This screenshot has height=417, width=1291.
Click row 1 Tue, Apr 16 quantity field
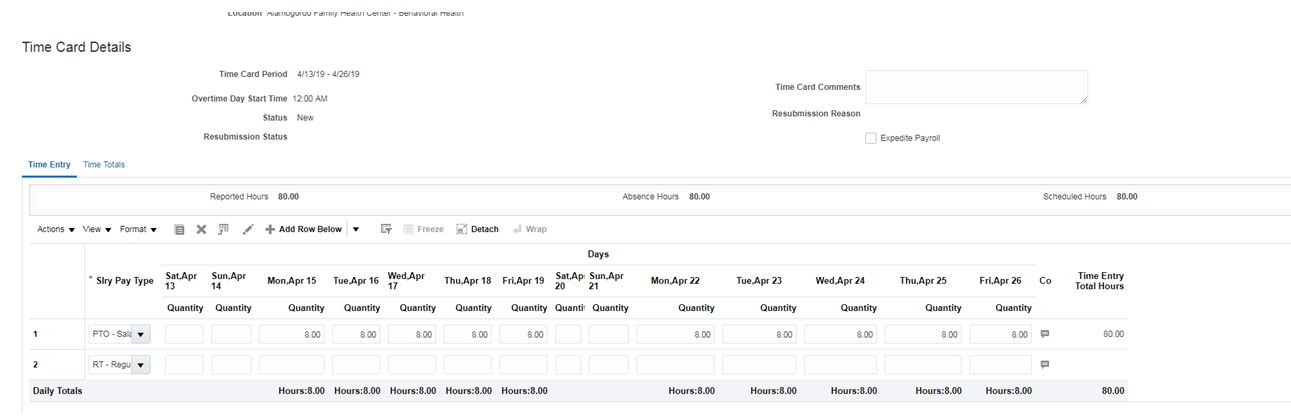tap(357, 334)
